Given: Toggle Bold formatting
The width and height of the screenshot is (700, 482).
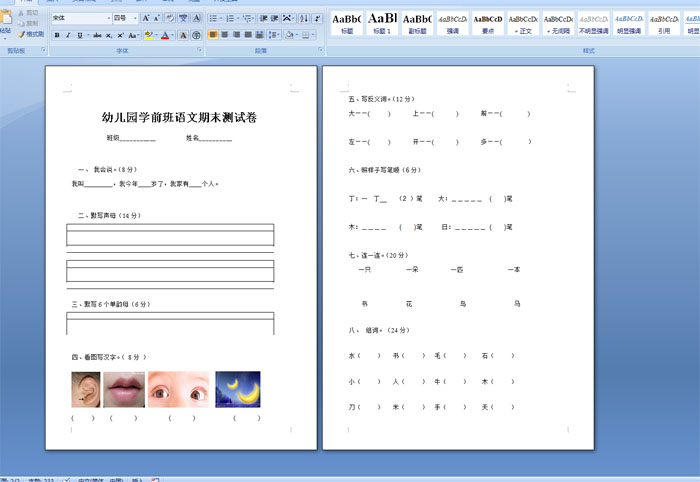Looking at the screenshot, I should 57,35.
